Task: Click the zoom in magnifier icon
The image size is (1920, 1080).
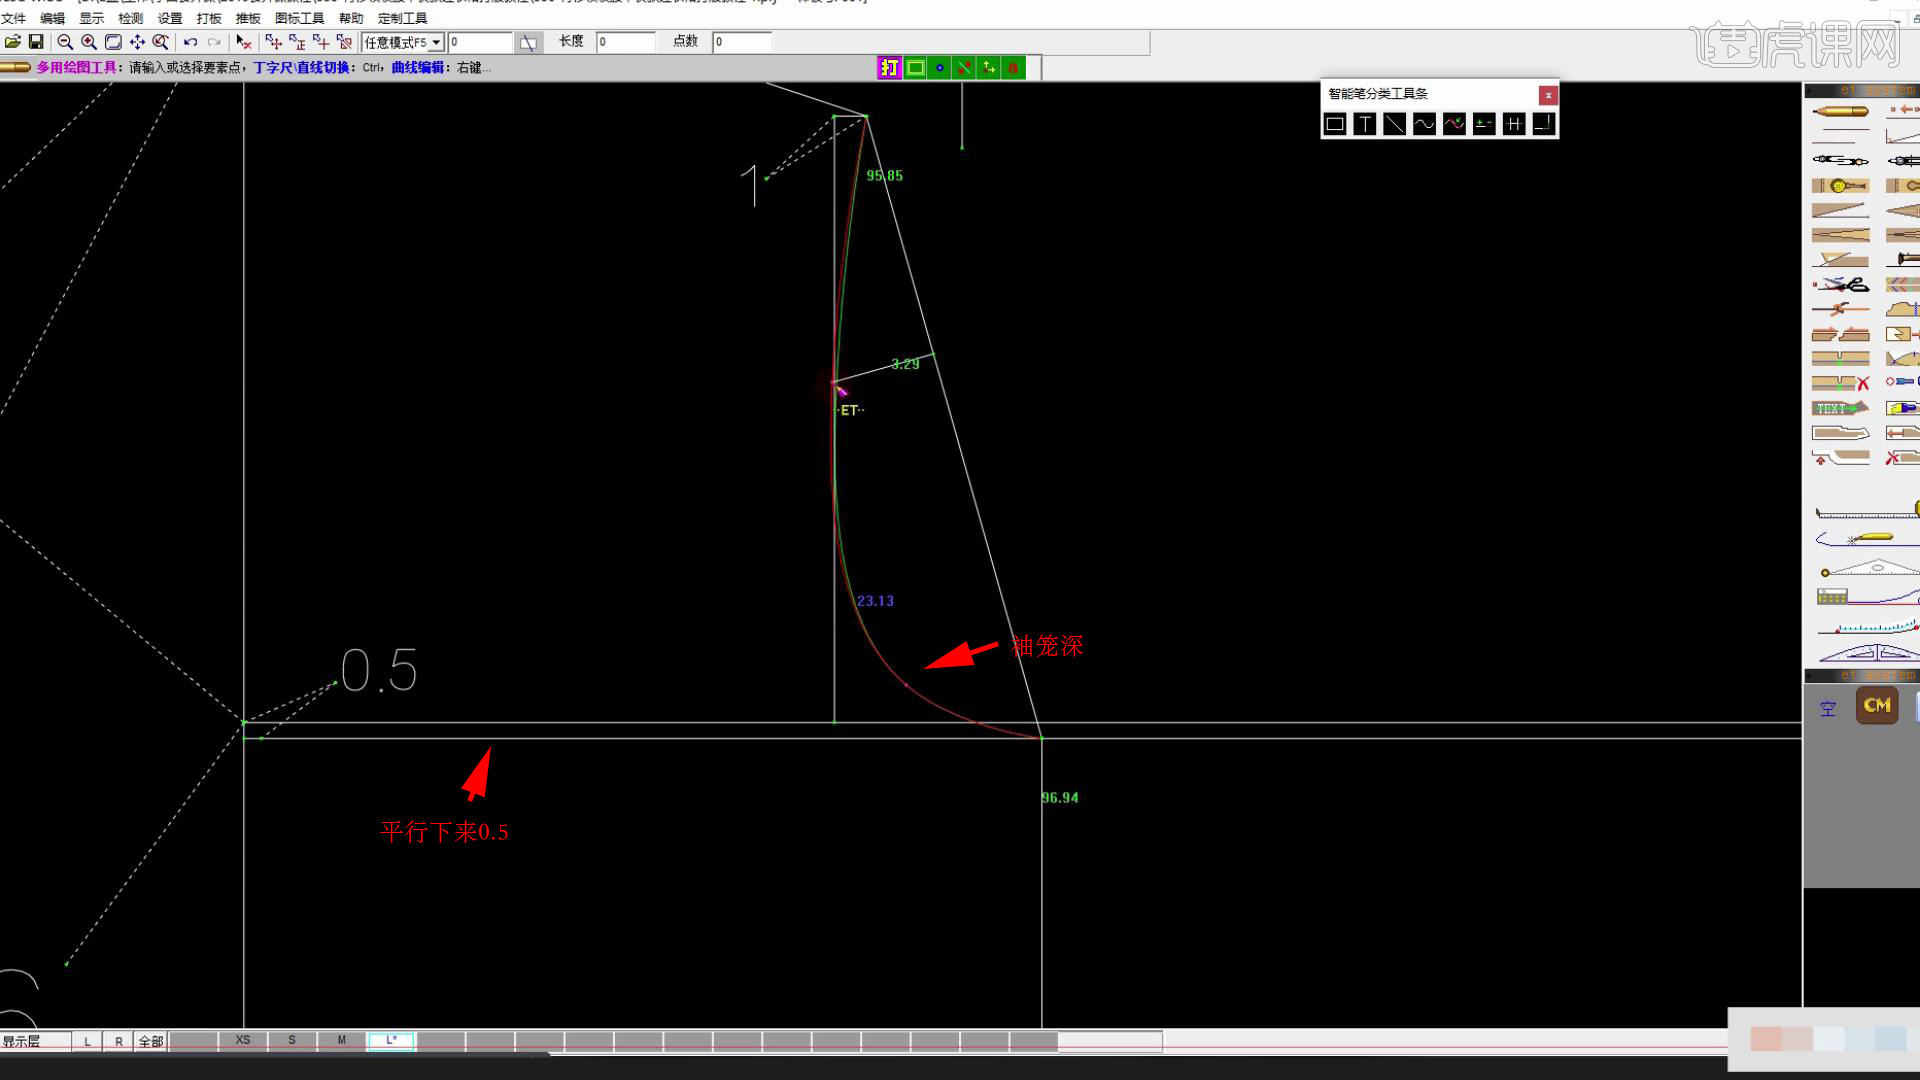Action: [89, 42]
